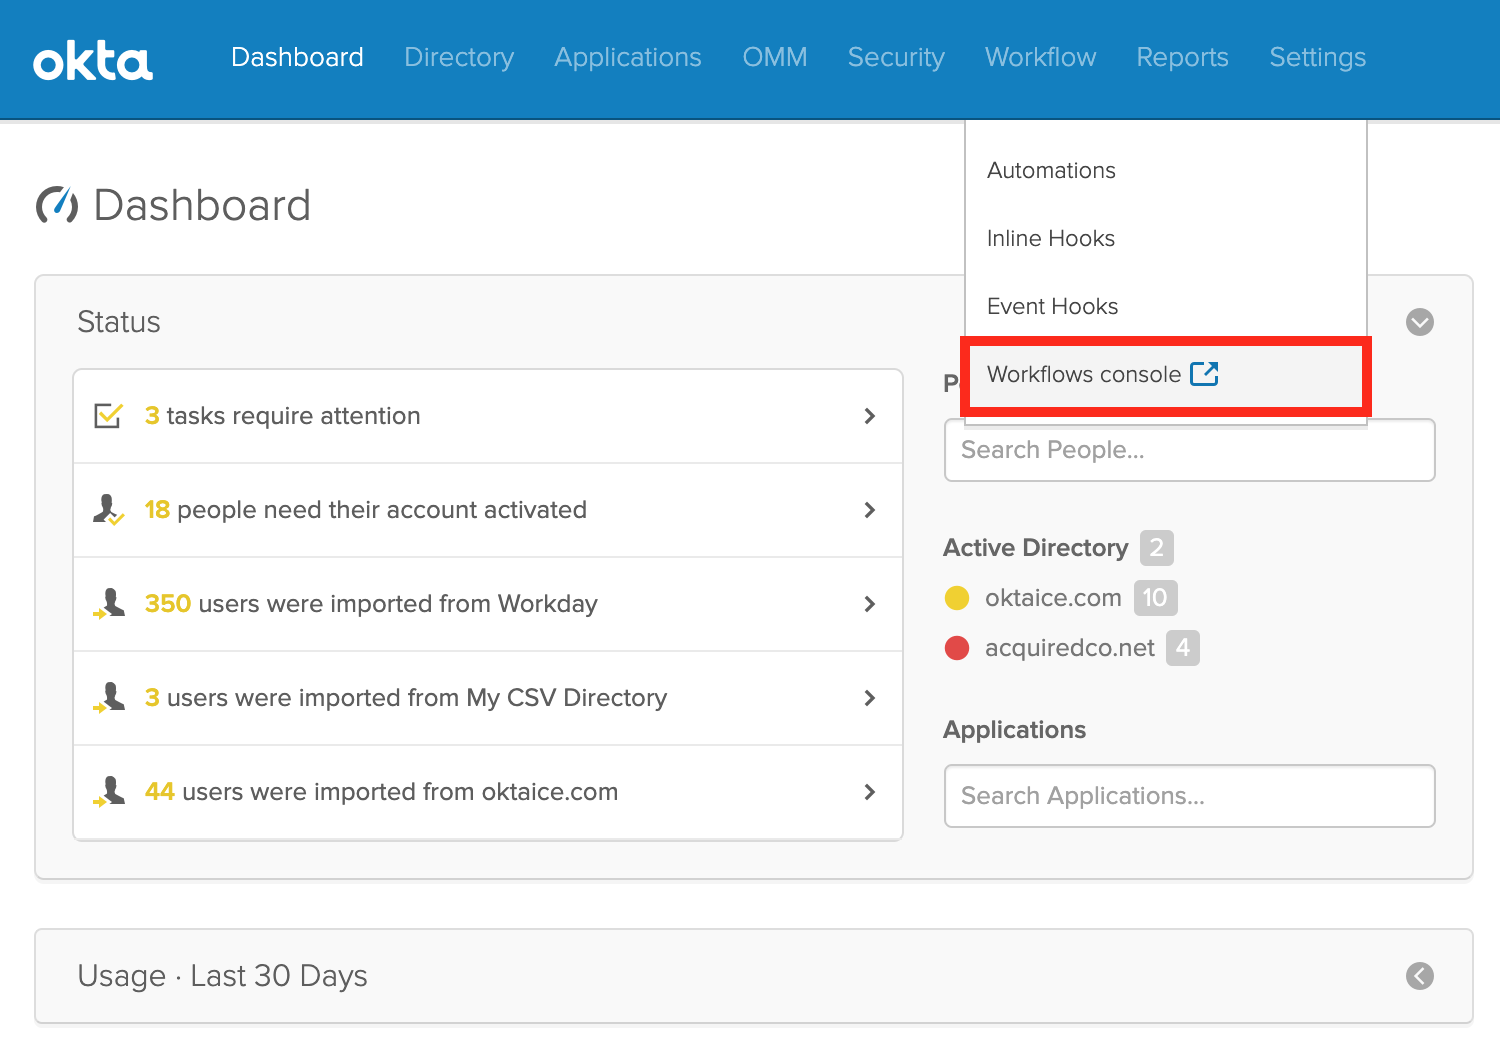Click the tasks checkmark icon
Viewport: 1500px width, 1050px height.
[108, 415]
